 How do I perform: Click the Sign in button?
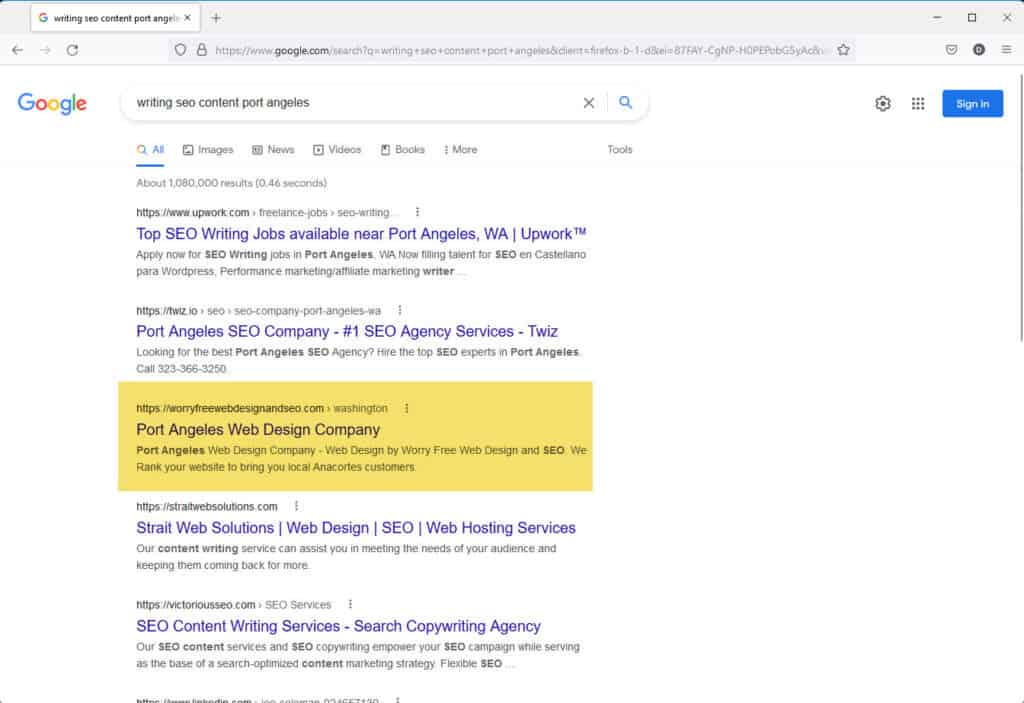[x=972, y=104]
